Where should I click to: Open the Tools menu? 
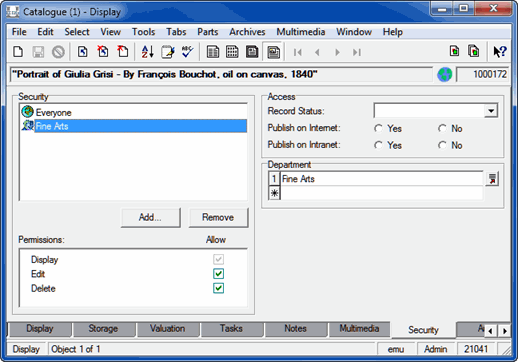(143, 32)
